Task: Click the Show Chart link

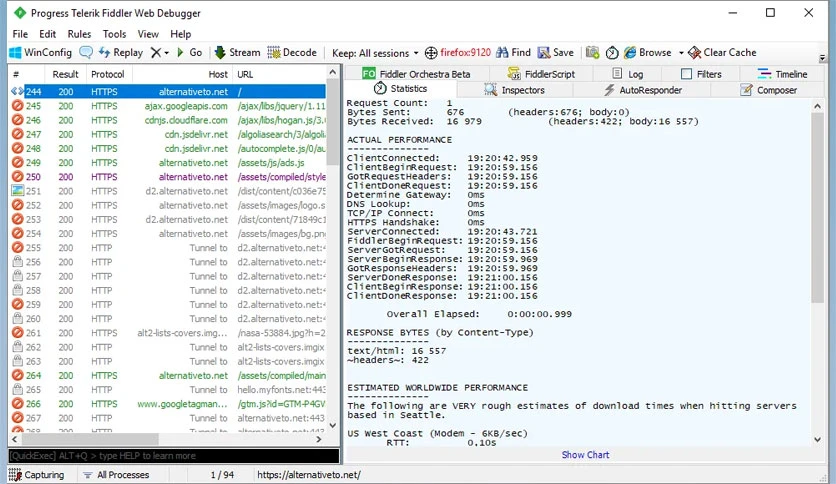Action: (585, 455)
